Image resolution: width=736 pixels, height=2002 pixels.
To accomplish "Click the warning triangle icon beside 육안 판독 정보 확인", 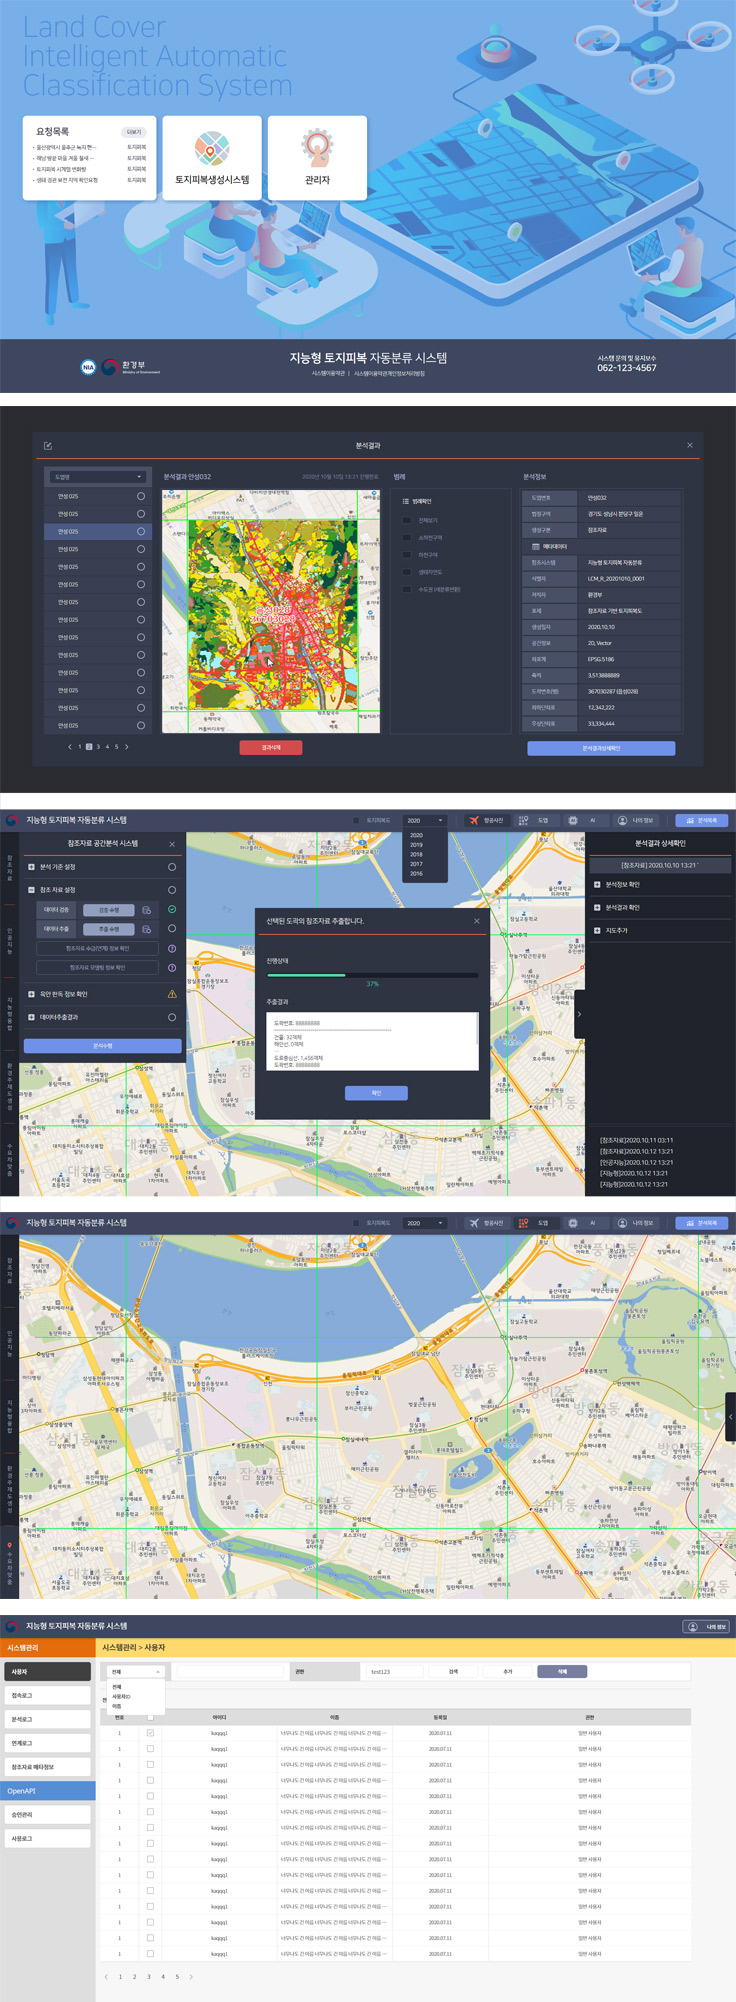I will click(x=172, y=994).
